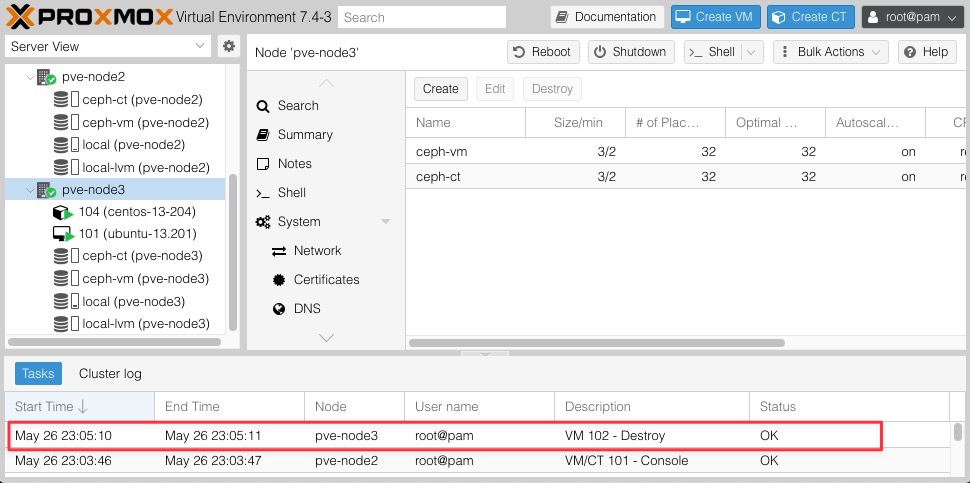Click the Documentation button
This screenshot has width=970, height=483.
607,17
